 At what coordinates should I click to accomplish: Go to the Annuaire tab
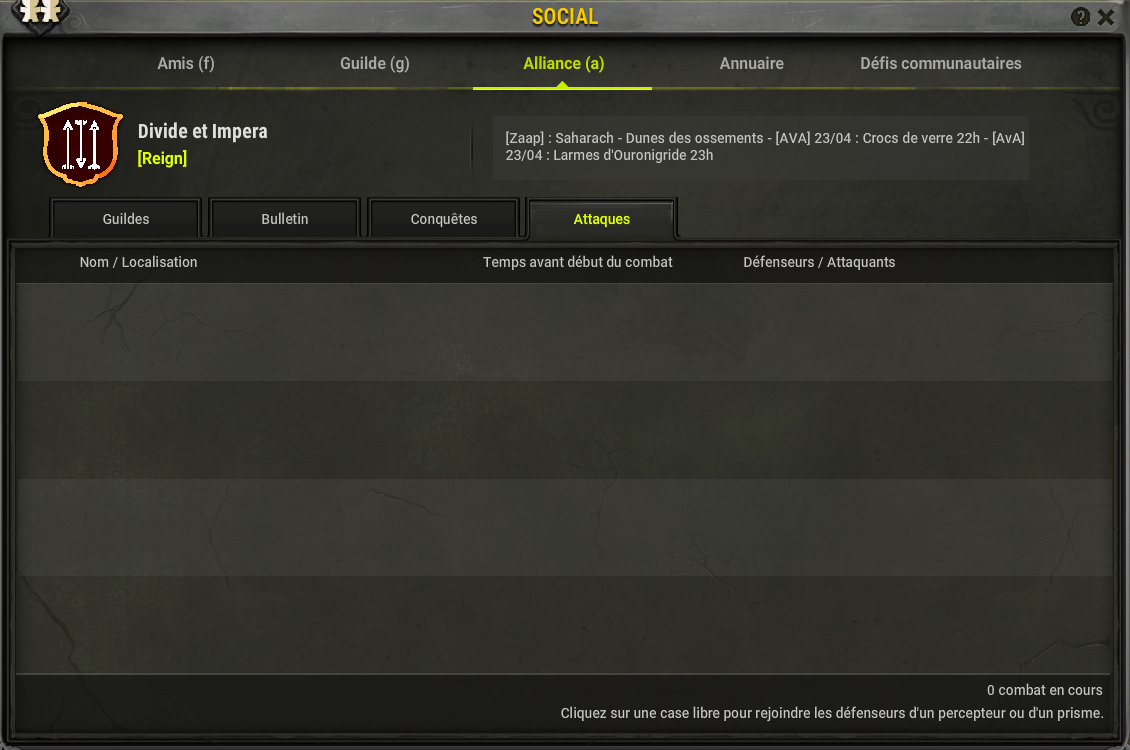752,63
